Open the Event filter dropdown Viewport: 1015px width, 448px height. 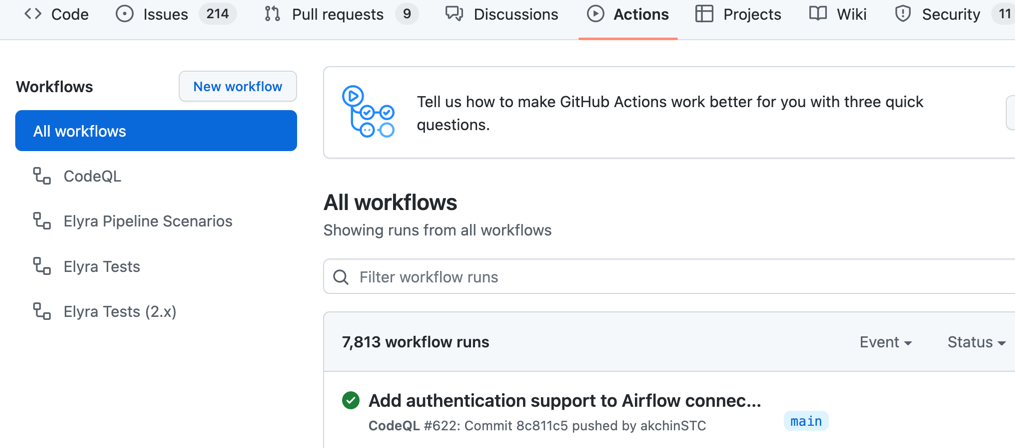(886, 342)
